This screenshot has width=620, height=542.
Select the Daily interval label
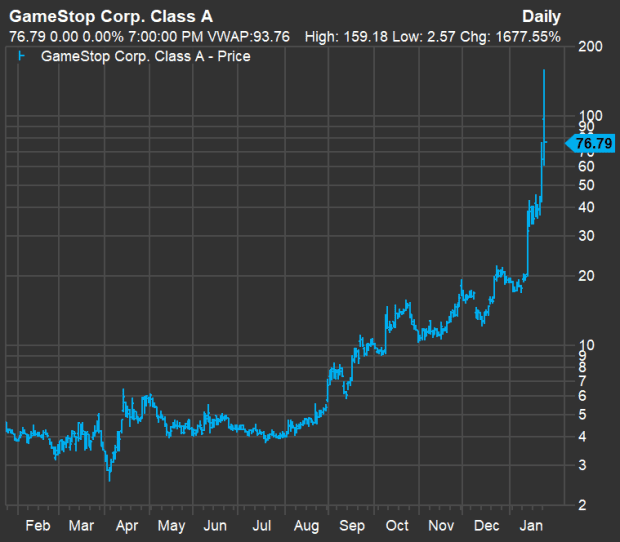point(541,17)
